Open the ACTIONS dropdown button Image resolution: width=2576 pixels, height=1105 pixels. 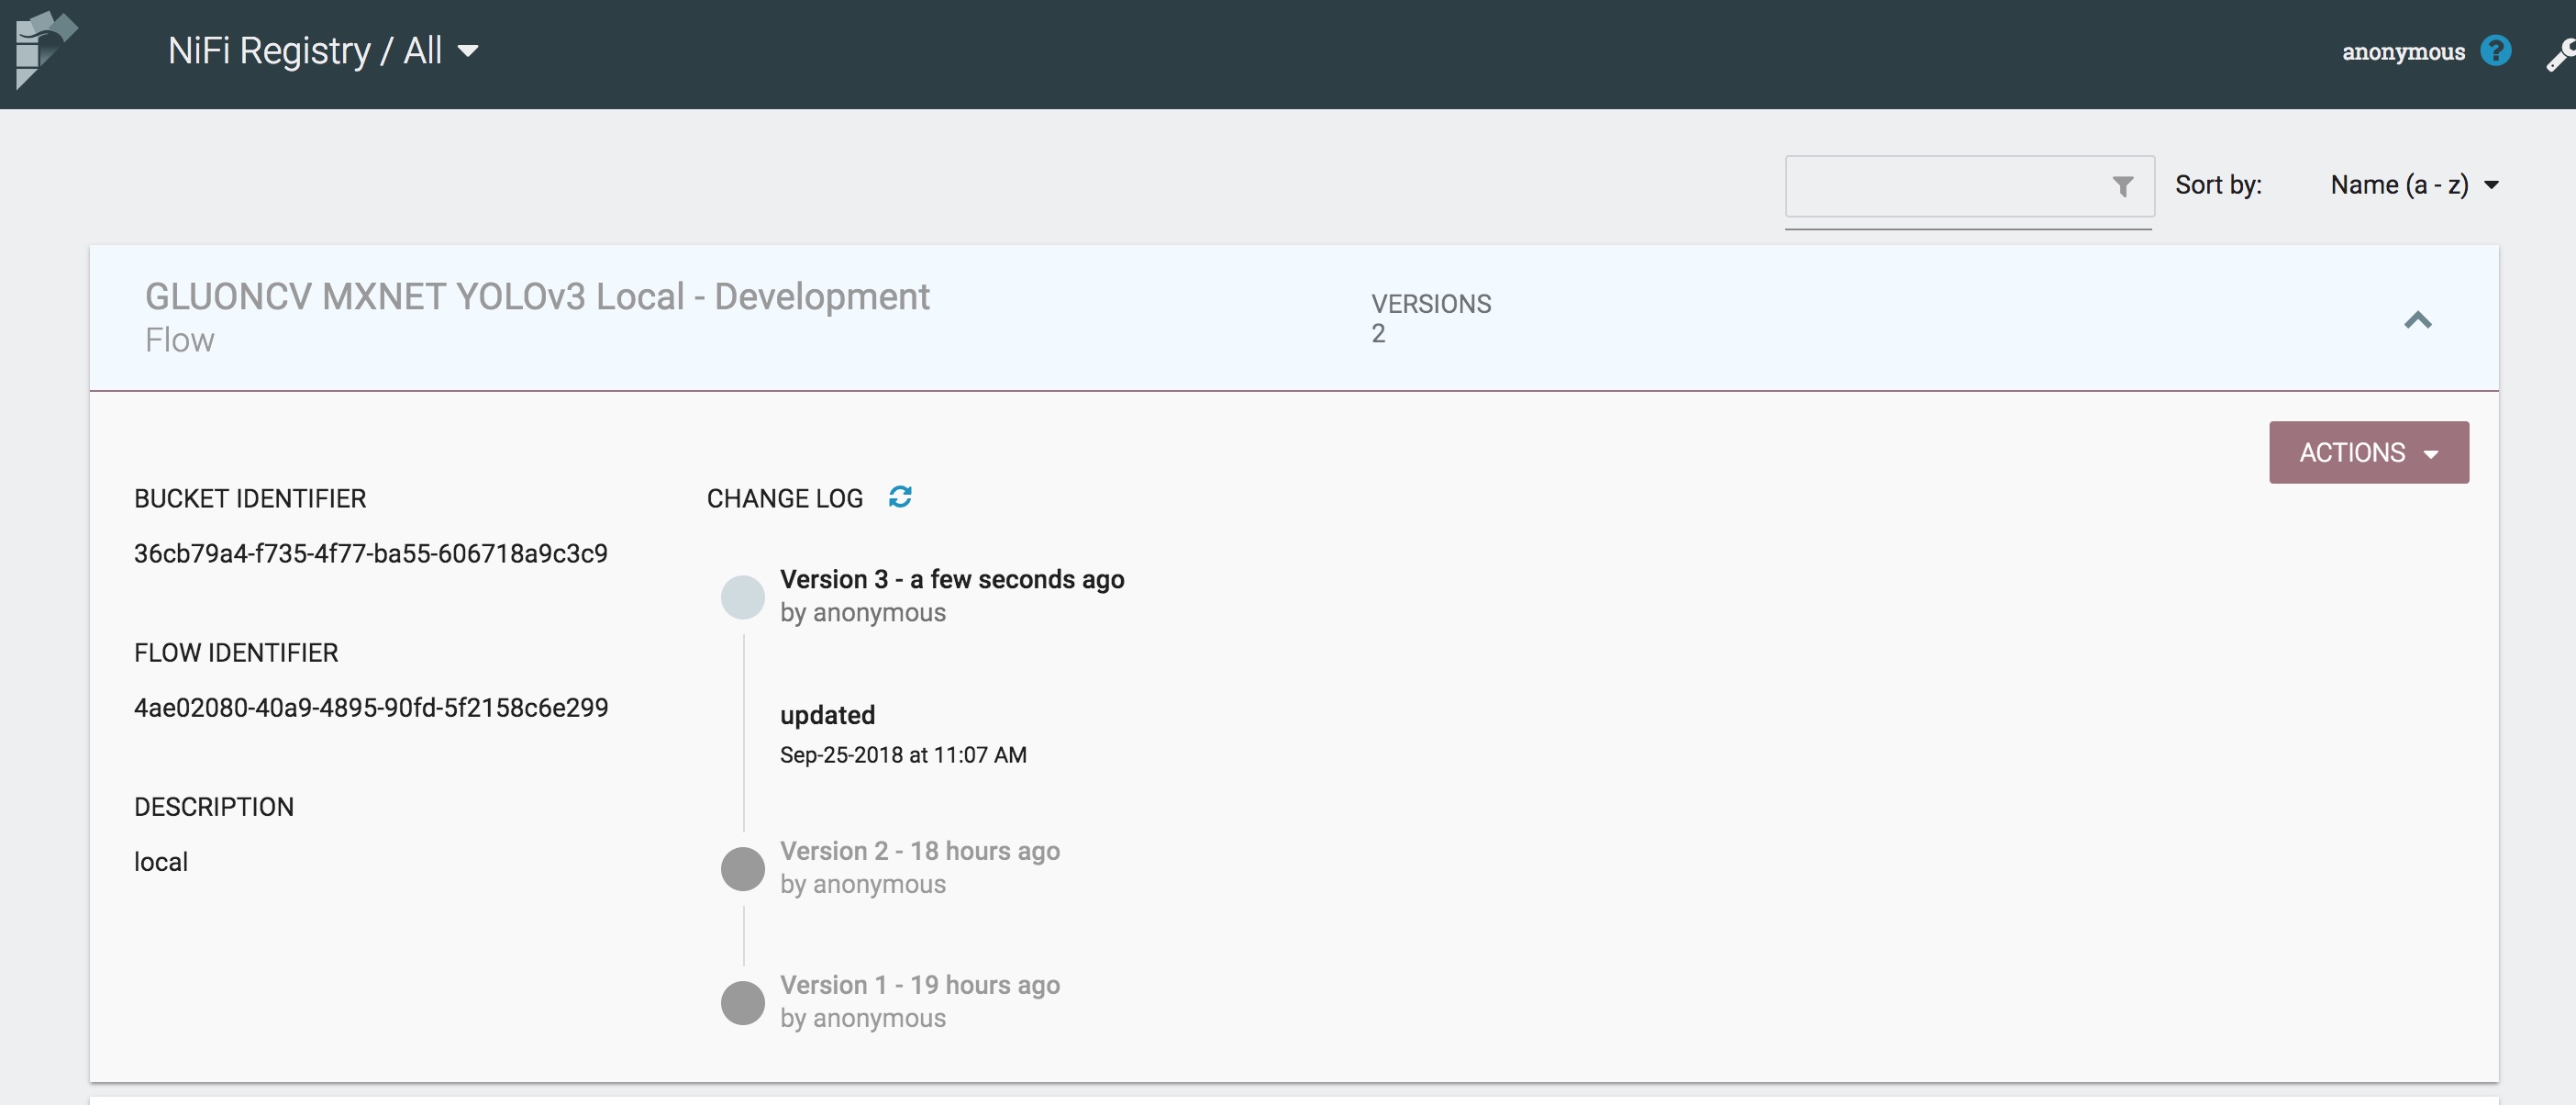(x=2368, y=452)
